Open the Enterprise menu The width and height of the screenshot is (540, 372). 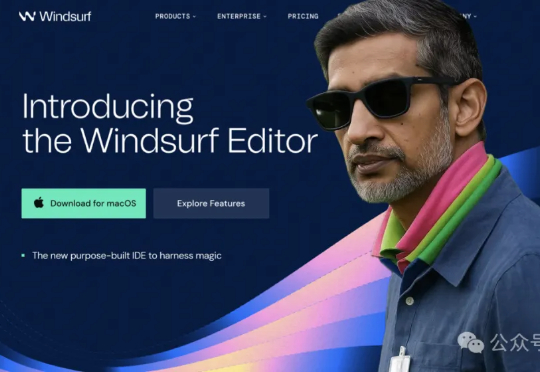[241, 16]
